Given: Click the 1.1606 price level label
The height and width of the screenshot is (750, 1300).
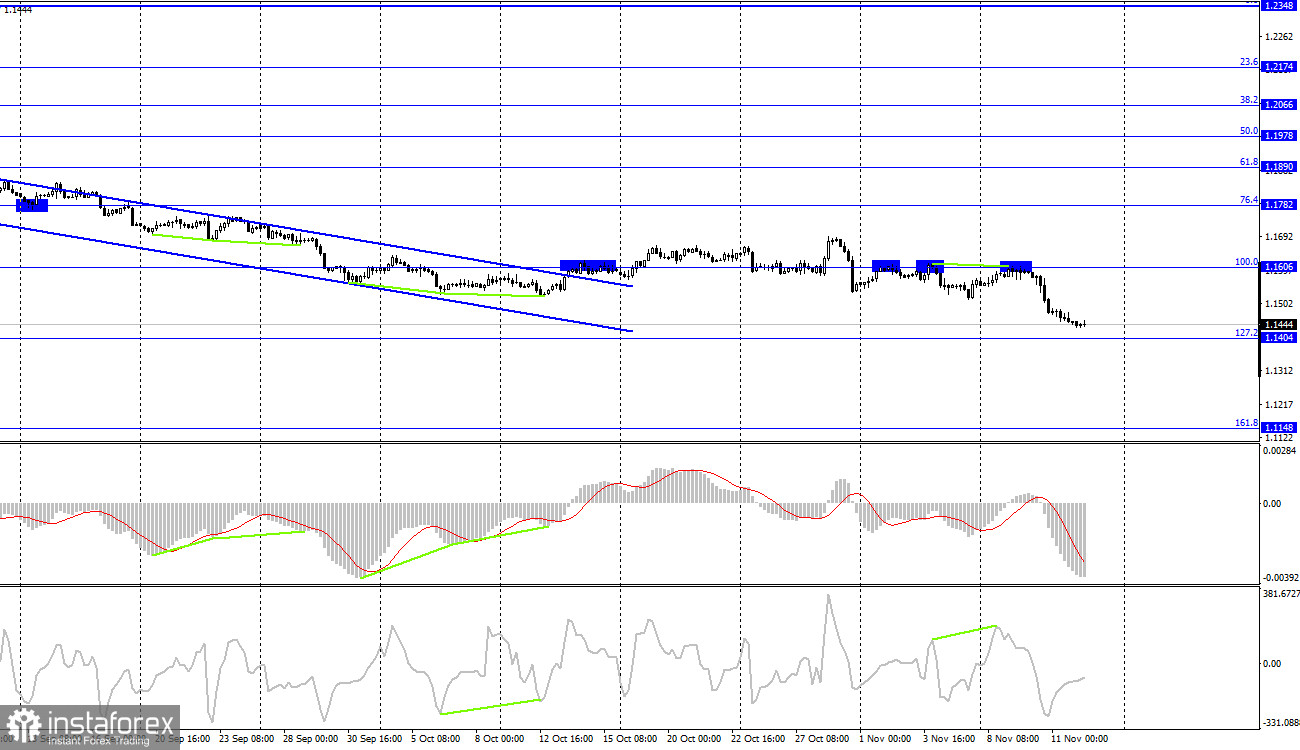Looking at the screenshot, I should (1279, 267).
